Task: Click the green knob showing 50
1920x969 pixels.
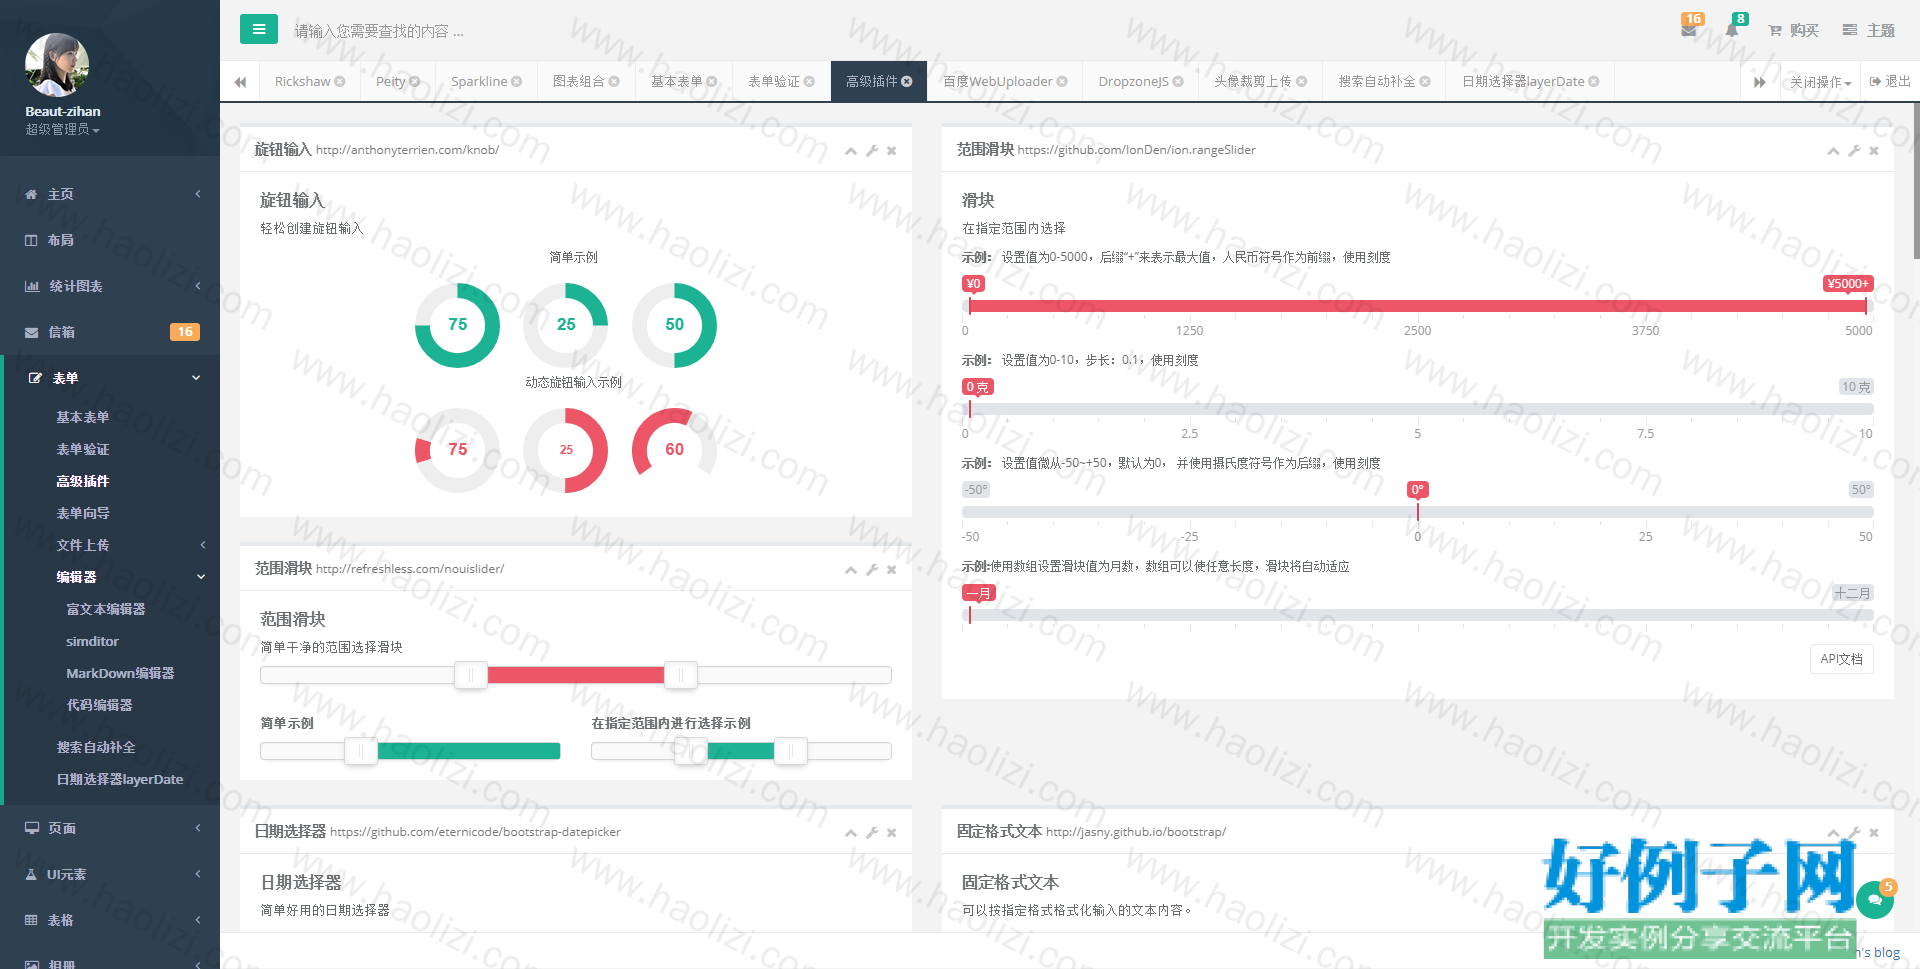Action: click(x=675, y=325)
